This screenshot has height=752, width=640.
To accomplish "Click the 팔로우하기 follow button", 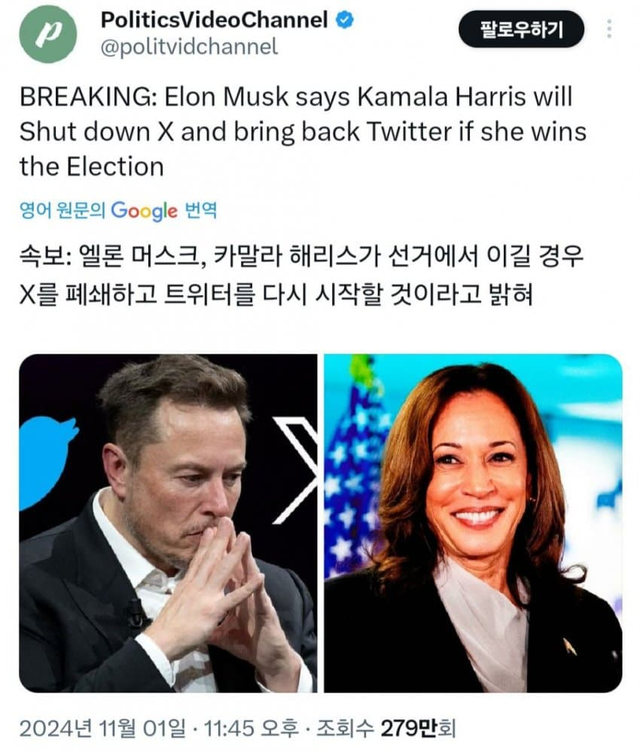I will tap(521, 29).
